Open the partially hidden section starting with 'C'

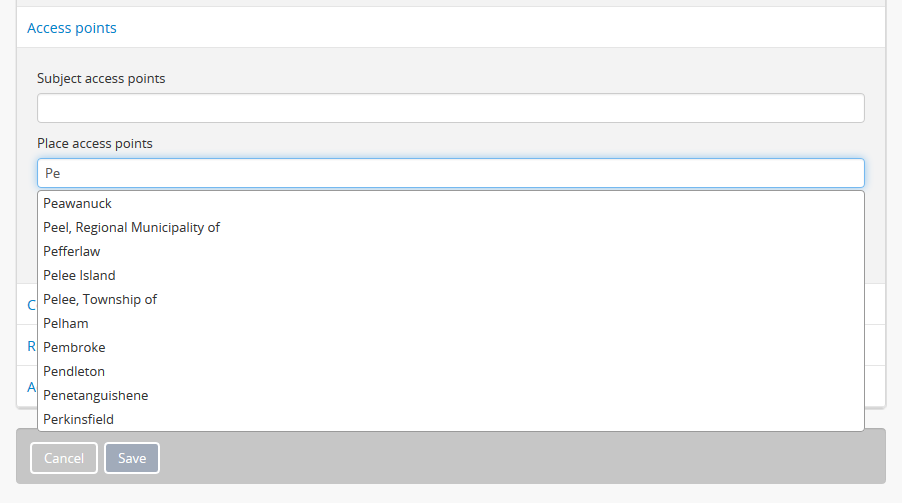point(31,304)
